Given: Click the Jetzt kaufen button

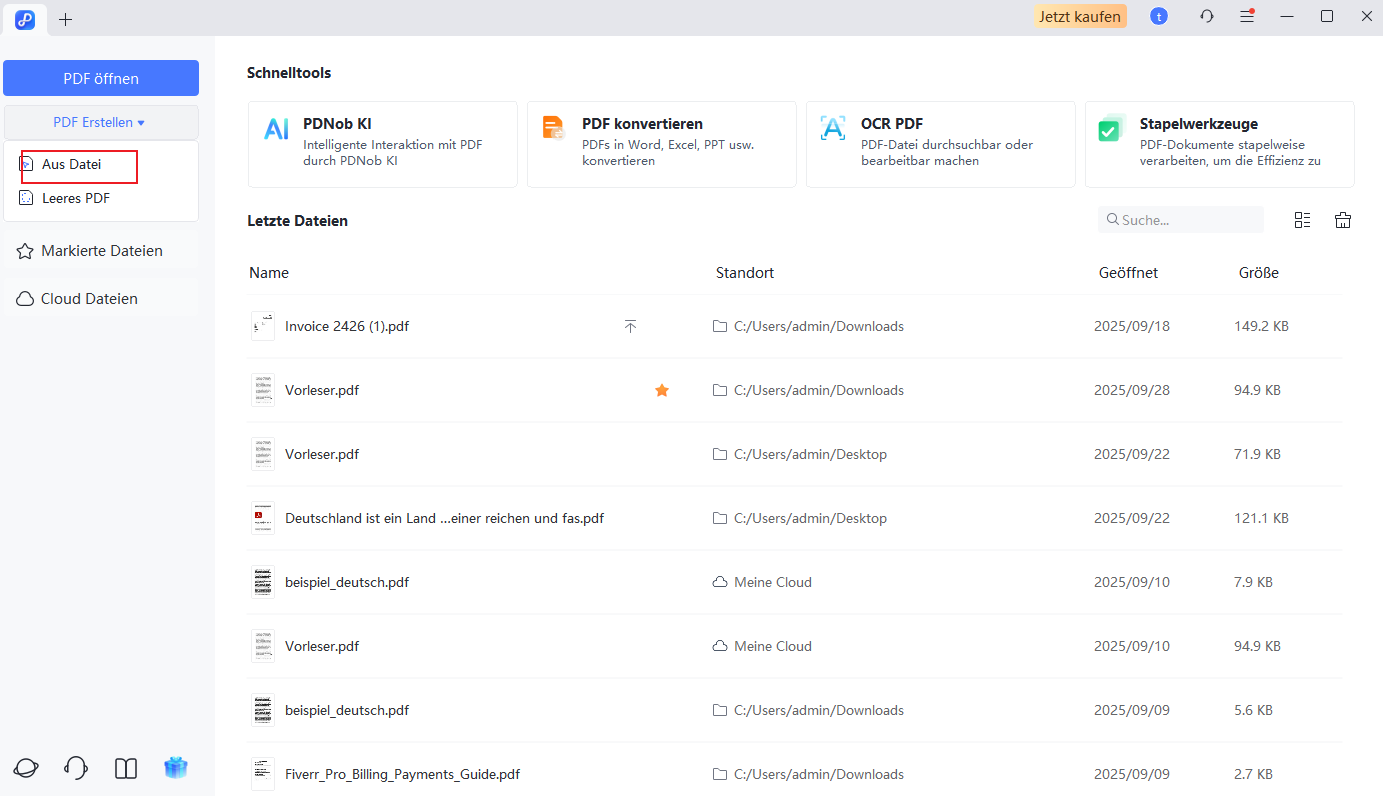Looking at the screenshot, I should click(1079, 17).
